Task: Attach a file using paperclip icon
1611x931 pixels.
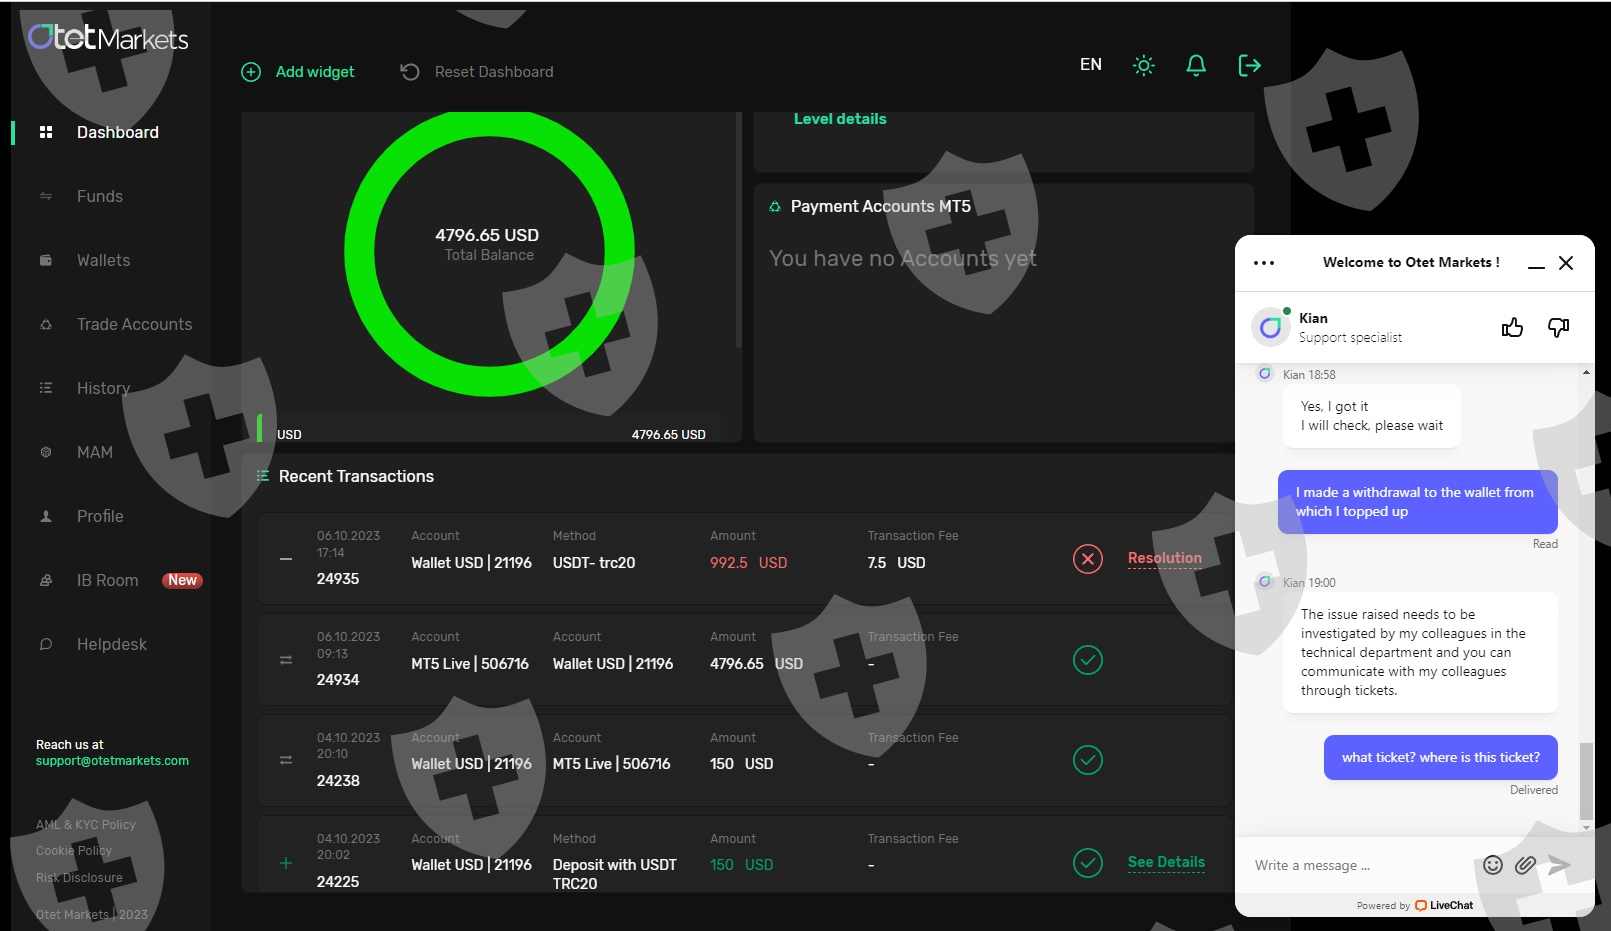Action: pyautogui.click(x=1524, y=865)
